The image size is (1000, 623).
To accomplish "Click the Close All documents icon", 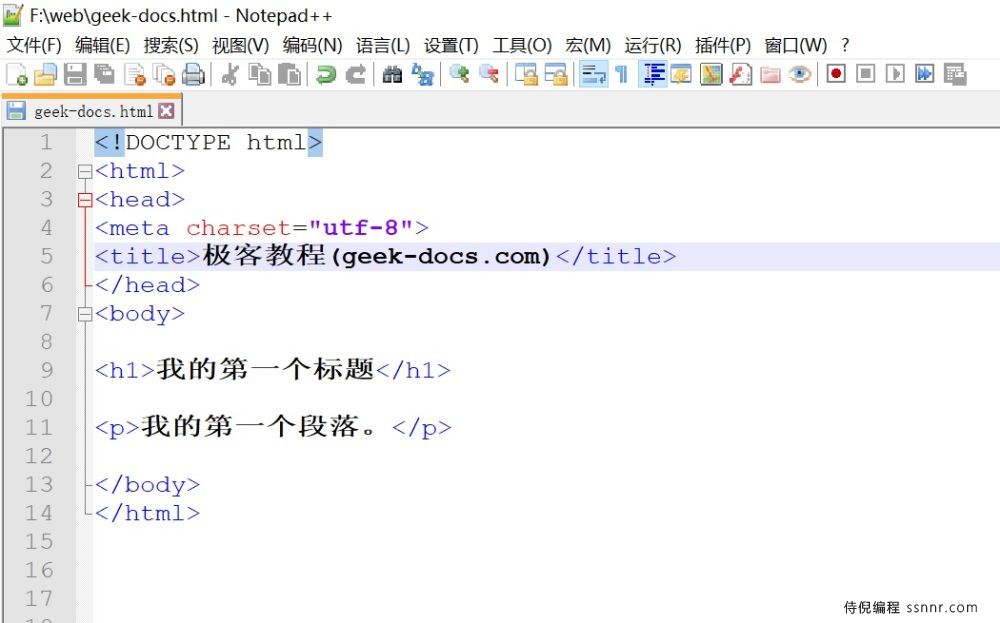I will (x=165, y=75).
